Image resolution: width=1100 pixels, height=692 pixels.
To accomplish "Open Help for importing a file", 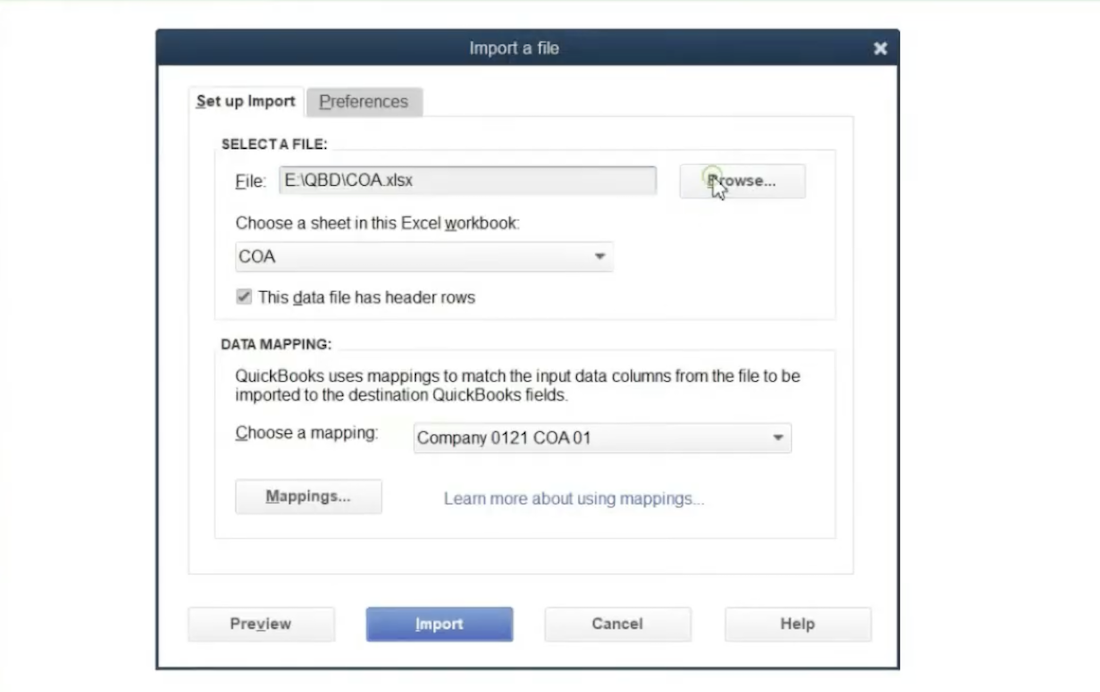I will click(x=798, y=624).
